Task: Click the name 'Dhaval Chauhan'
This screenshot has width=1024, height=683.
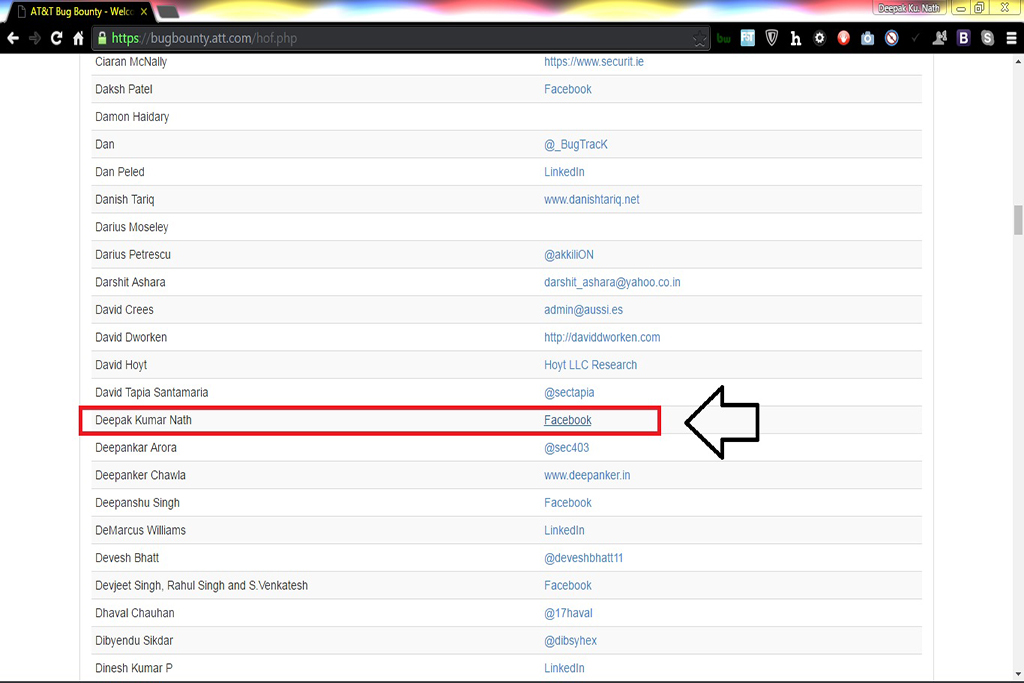Action: (x=135, y=613)
